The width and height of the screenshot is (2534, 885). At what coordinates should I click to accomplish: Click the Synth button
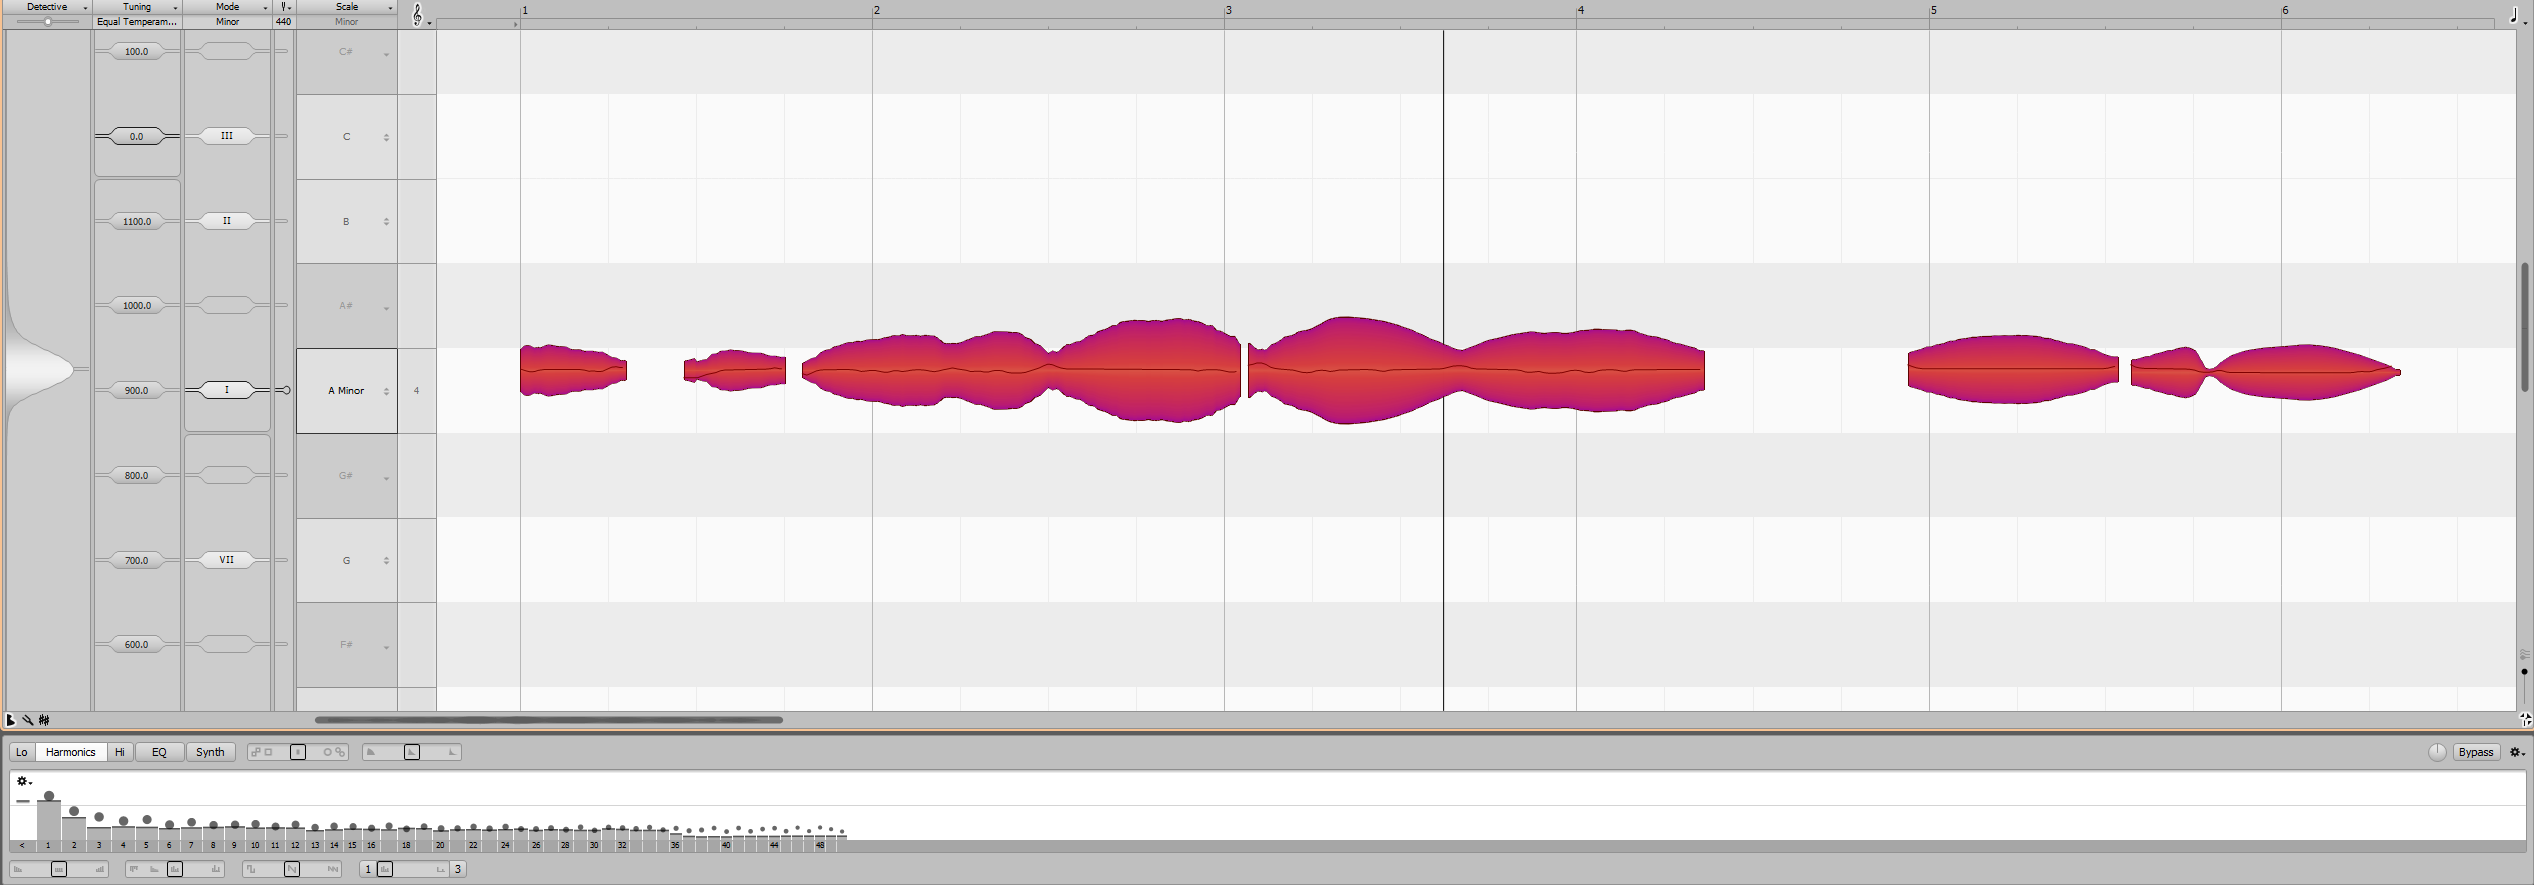[x=210, y=752]
